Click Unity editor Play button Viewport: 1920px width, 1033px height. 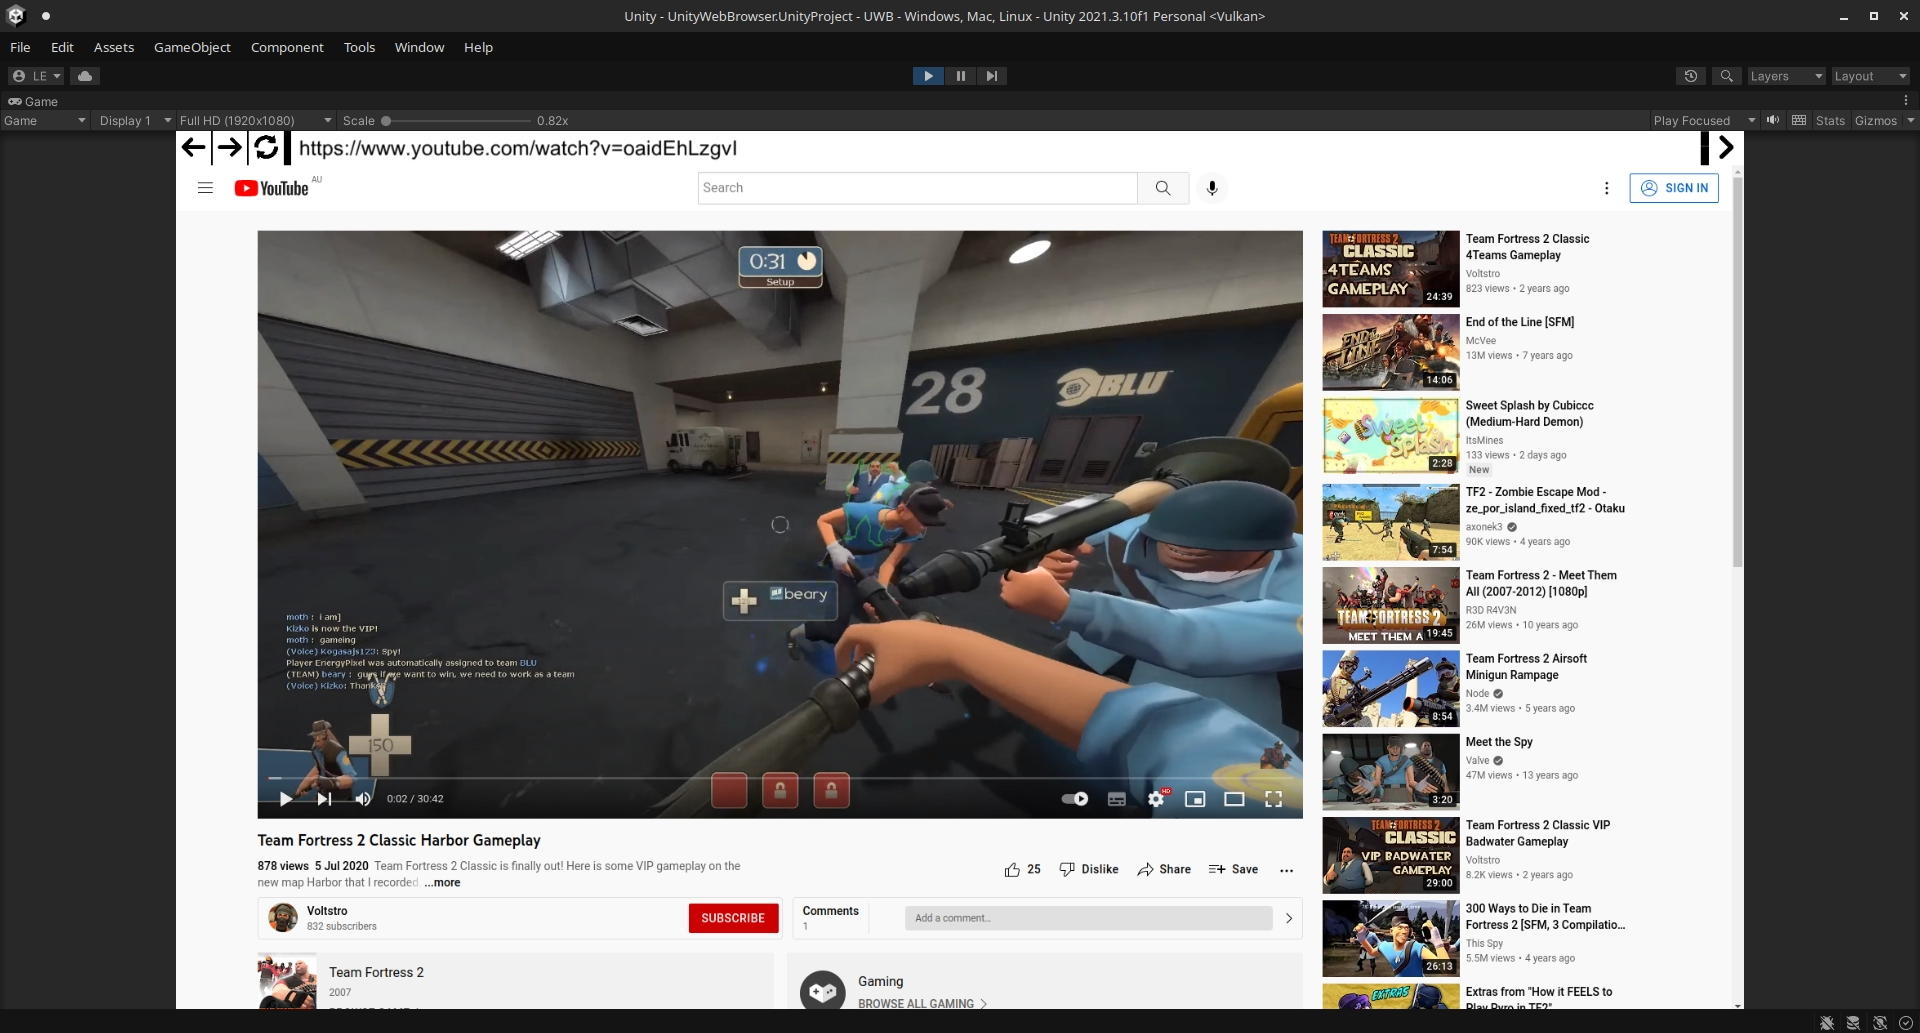pyautogui.click(x=928, y=76)
